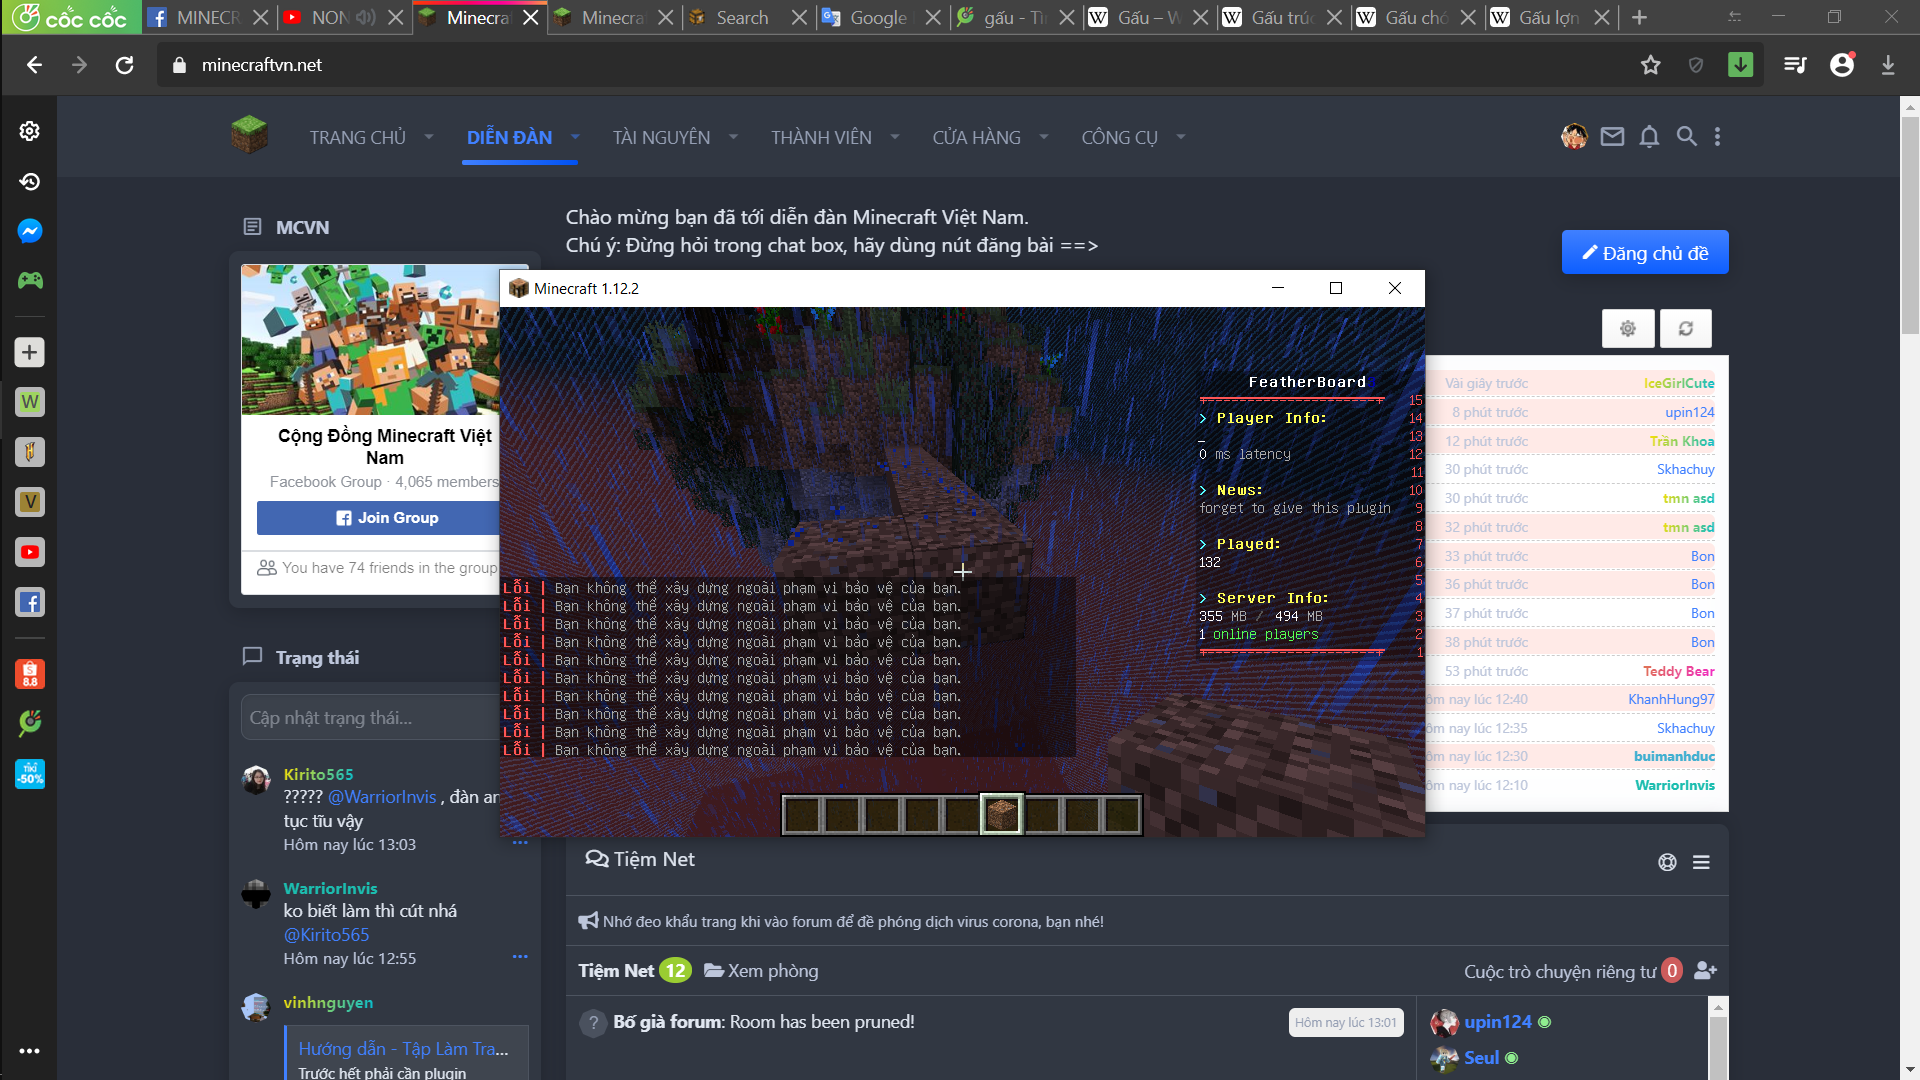Viewport: 1920px width, 1080px height.
Task: Open Messenger in the browser sidebar
Action: [29, 231]
